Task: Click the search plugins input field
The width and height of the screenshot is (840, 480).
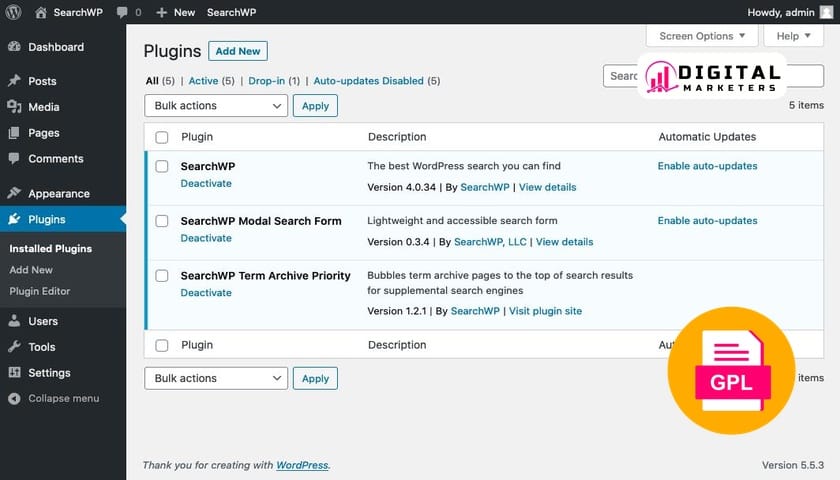Action: coord(622,76)
